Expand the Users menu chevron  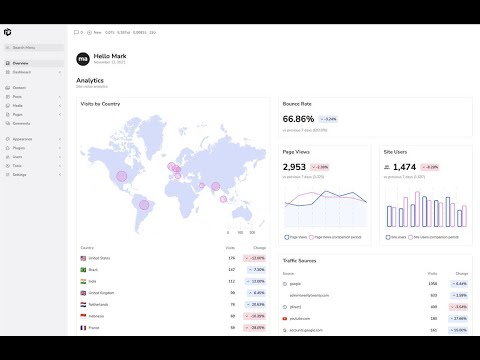(60, 157)
